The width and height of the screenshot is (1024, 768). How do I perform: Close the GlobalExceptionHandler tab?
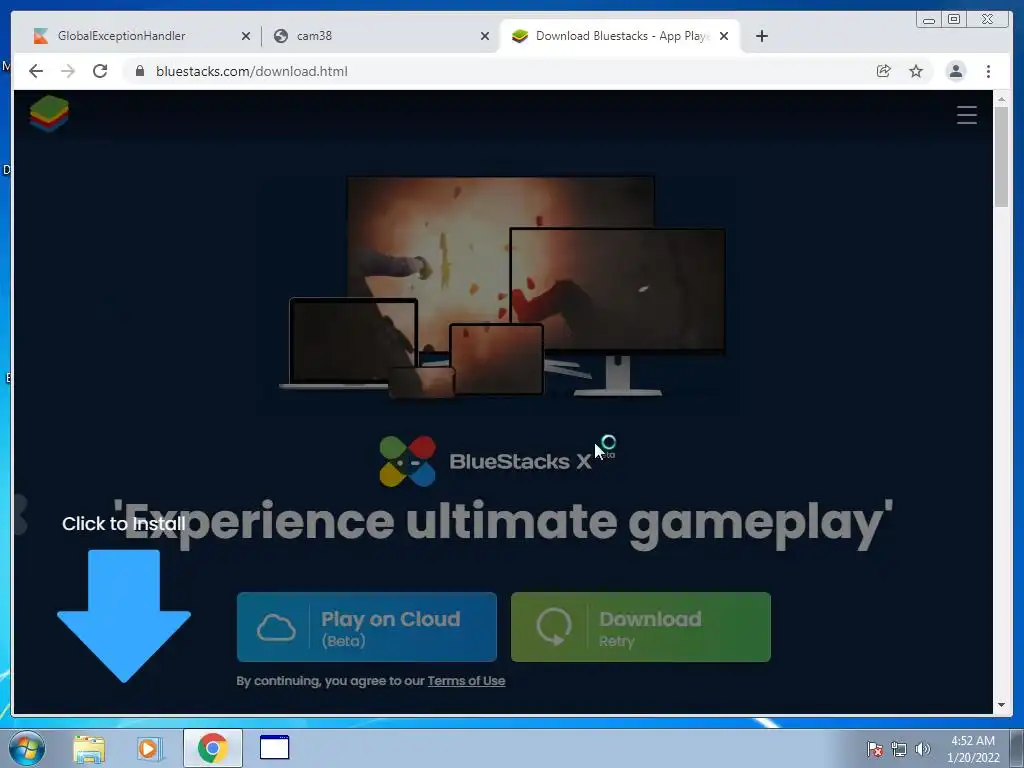click(246, 37)
